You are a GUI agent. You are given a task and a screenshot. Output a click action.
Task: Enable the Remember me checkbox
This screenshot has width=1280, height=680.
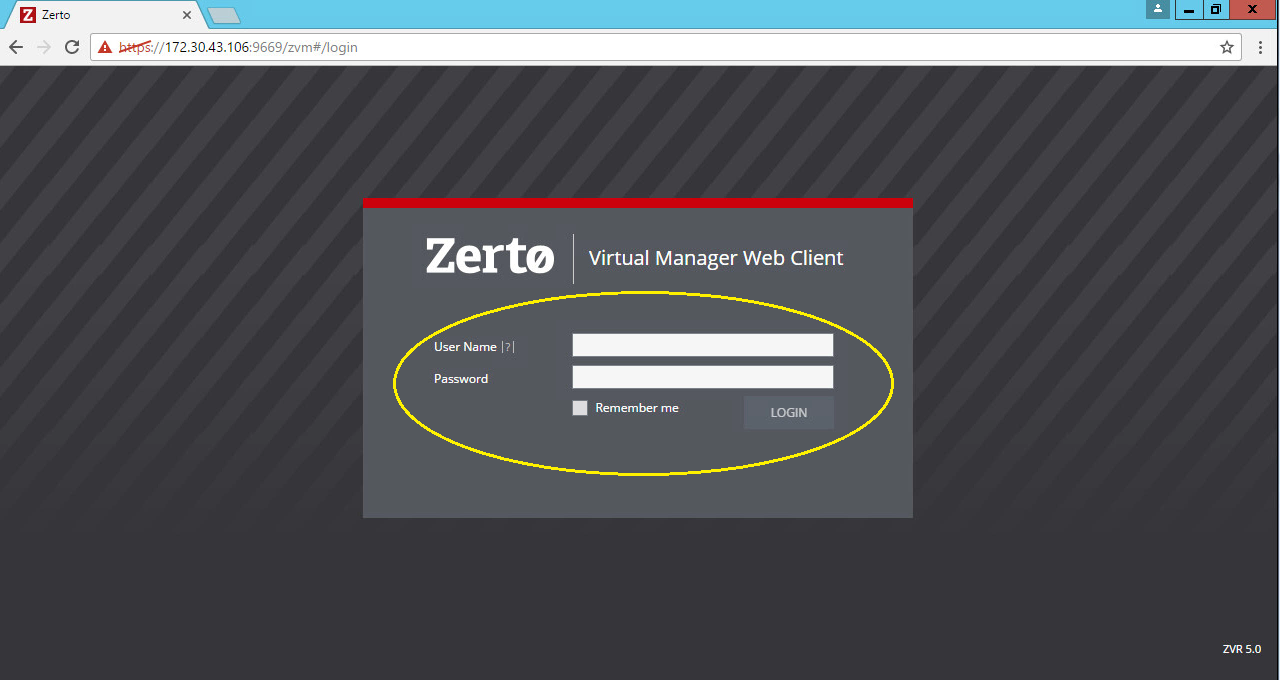pos(580,408)
